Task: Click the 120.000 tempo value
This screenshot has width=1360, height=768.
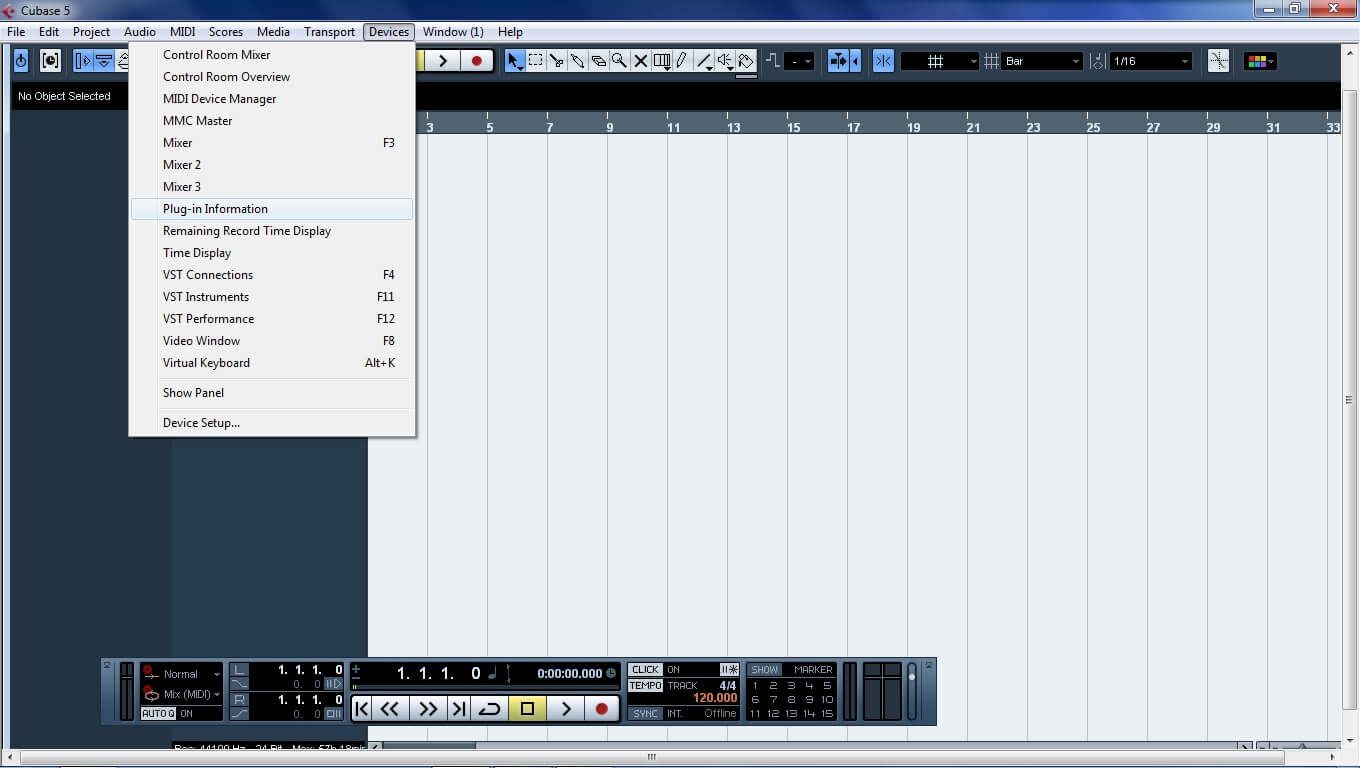Action: click(715, 698)
